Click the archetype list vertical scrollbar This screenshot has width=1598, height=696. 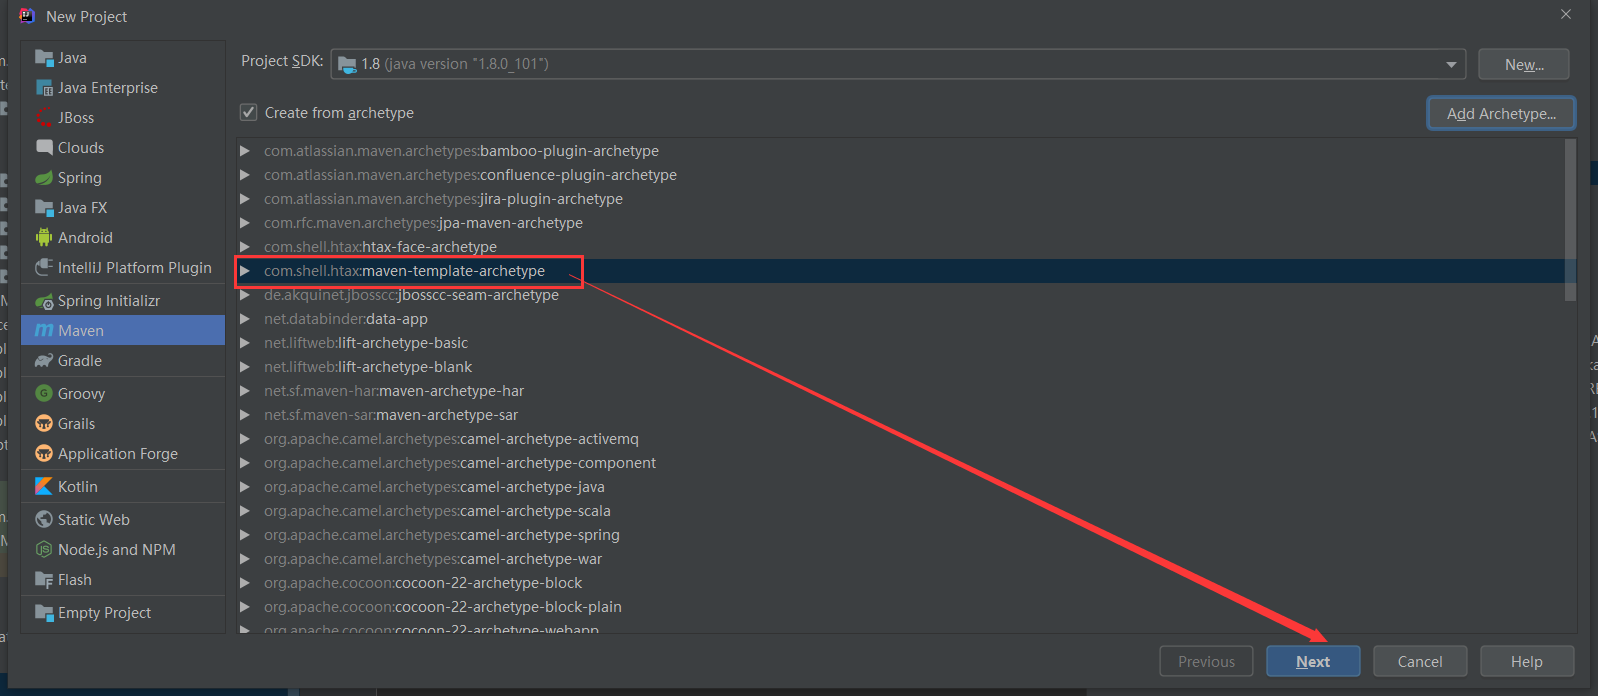tap(1570, 220)
